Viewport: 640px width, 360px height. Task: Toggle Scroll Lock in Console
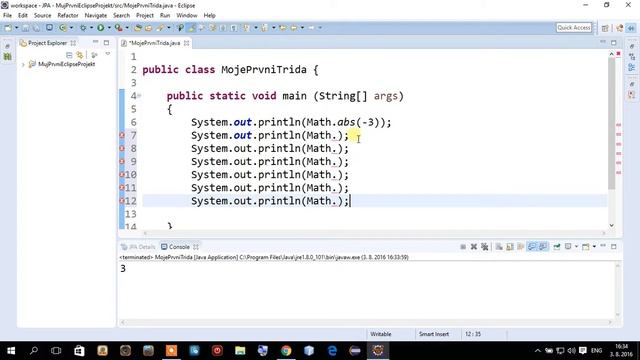pos(510,247)
